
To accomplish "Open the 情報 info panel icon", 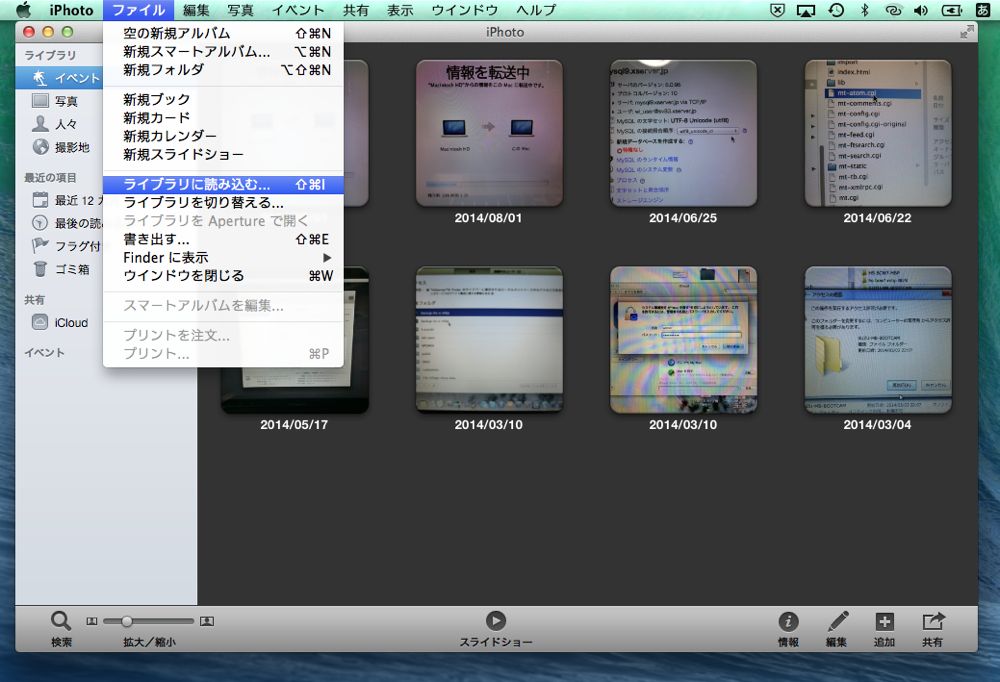I will click(788, 621).
